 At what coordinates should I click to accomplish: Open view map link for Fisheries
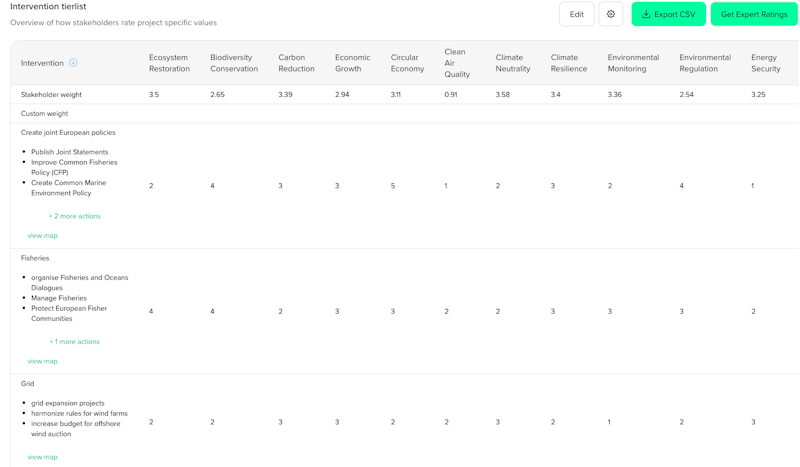click(x=43, y=361)
